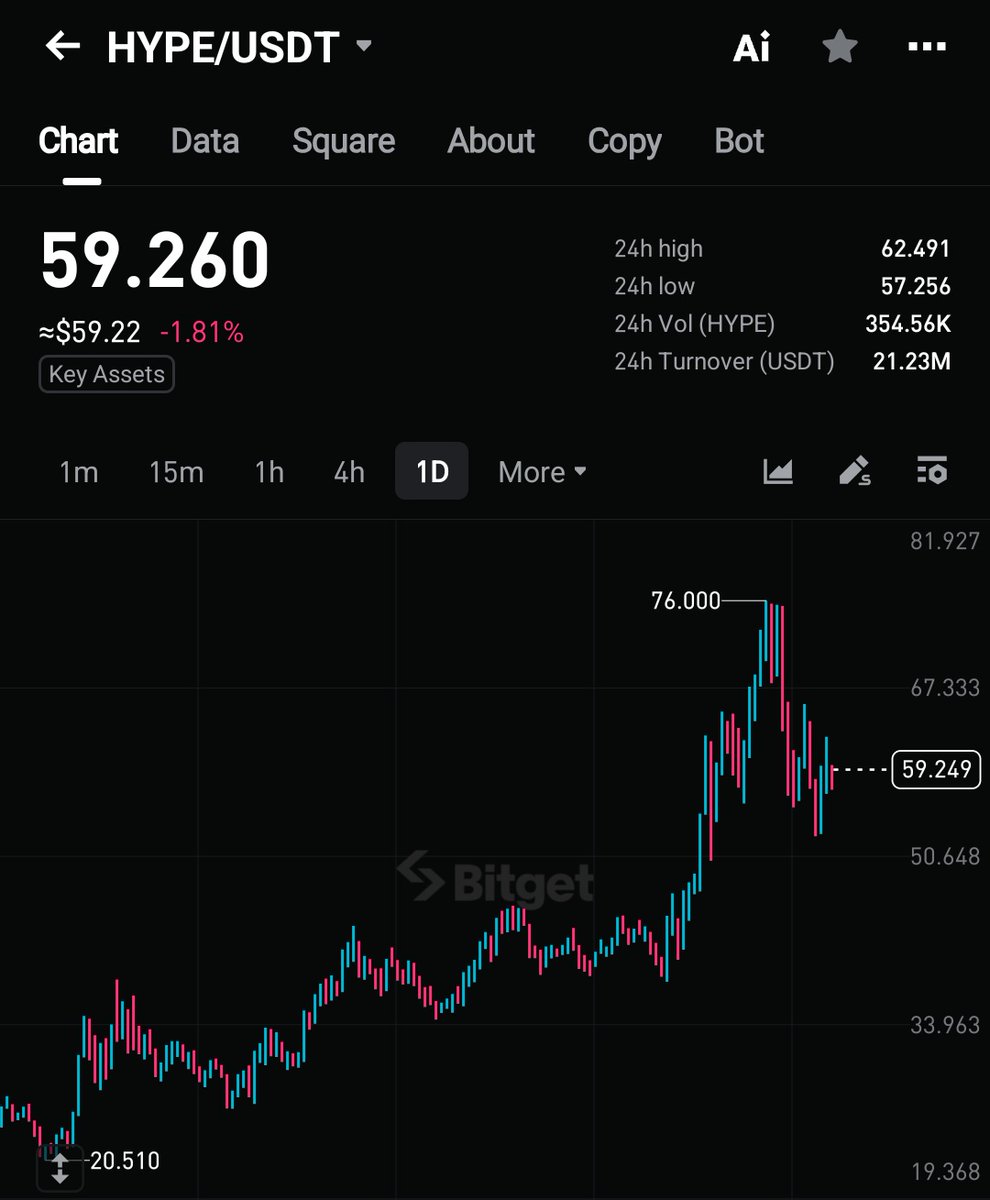Select the 1h timeframe
990x1200 pixels.
[269, 471]
